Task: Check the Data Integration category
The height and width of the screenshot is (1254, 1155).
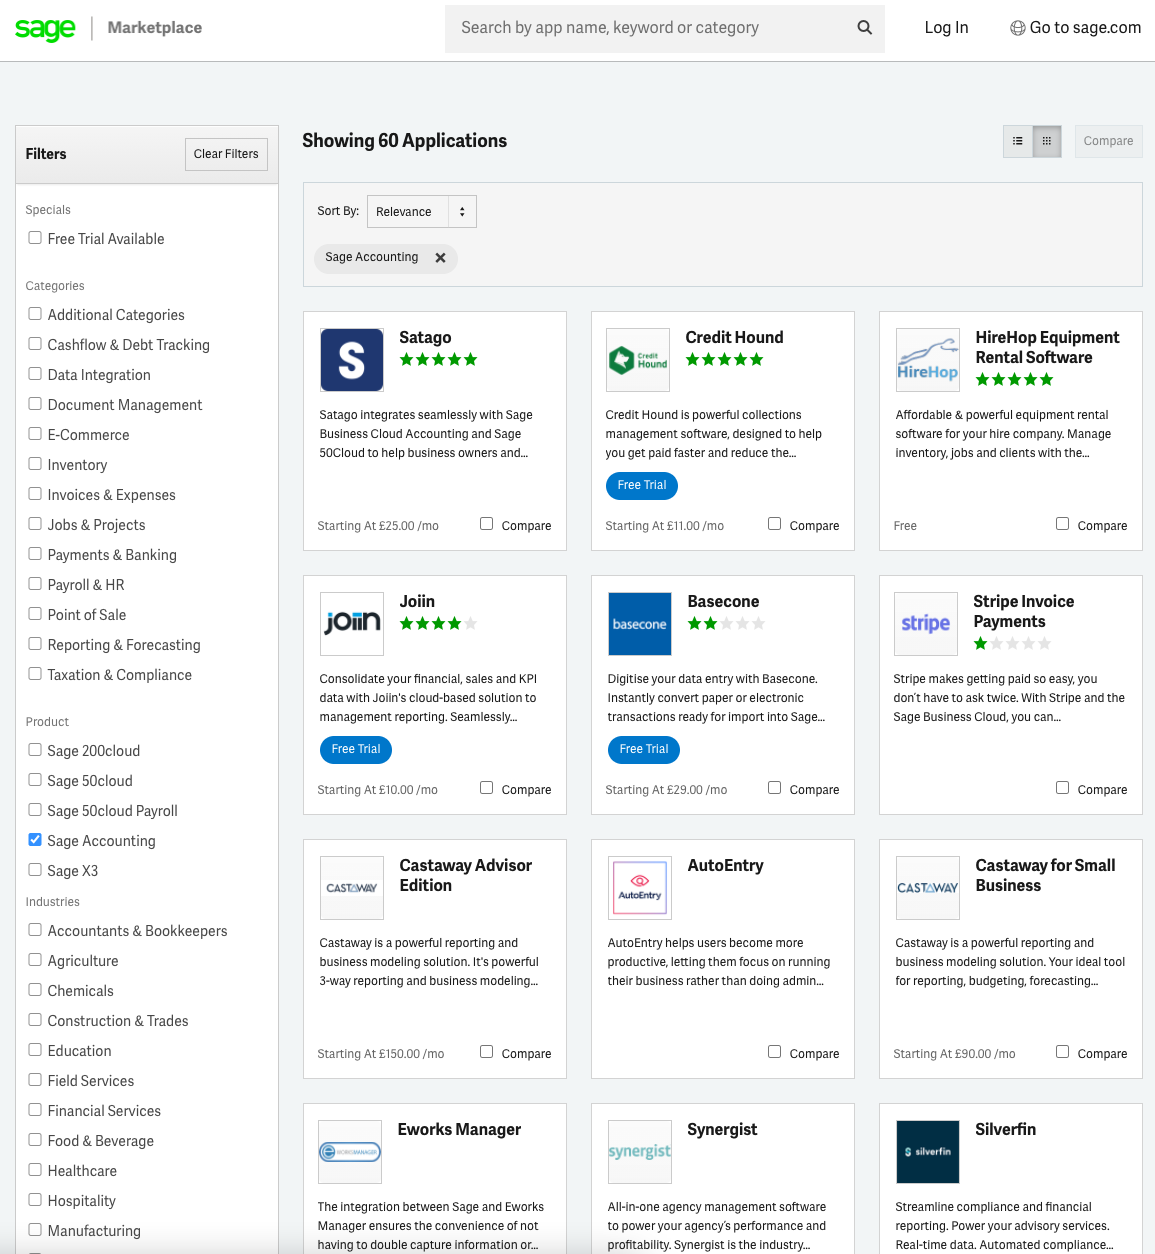Action: [x=35, y=374]
